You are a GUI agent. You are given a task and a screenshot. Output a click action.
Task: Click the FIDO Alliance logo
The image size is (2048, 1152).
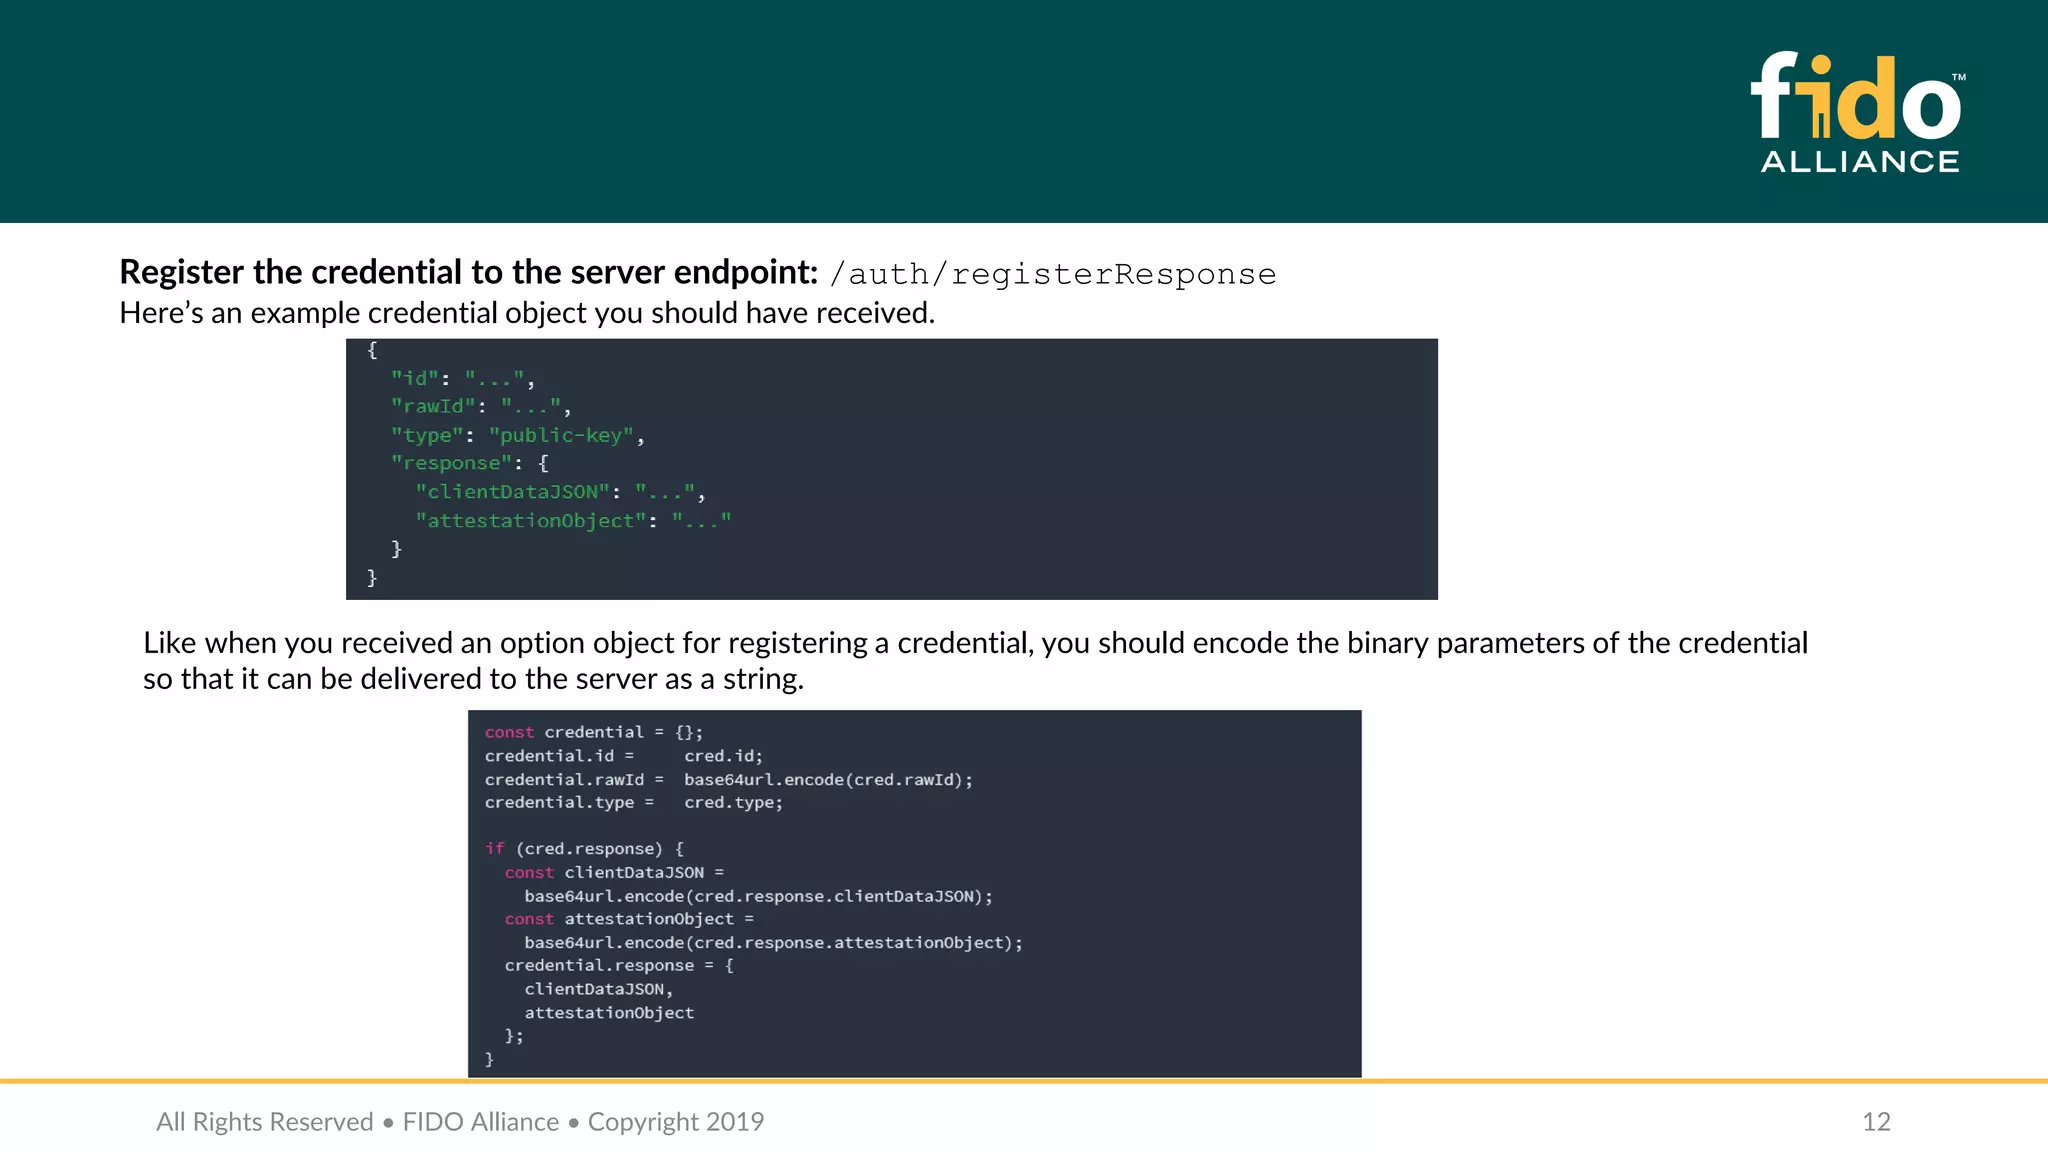click(1858, 112)
